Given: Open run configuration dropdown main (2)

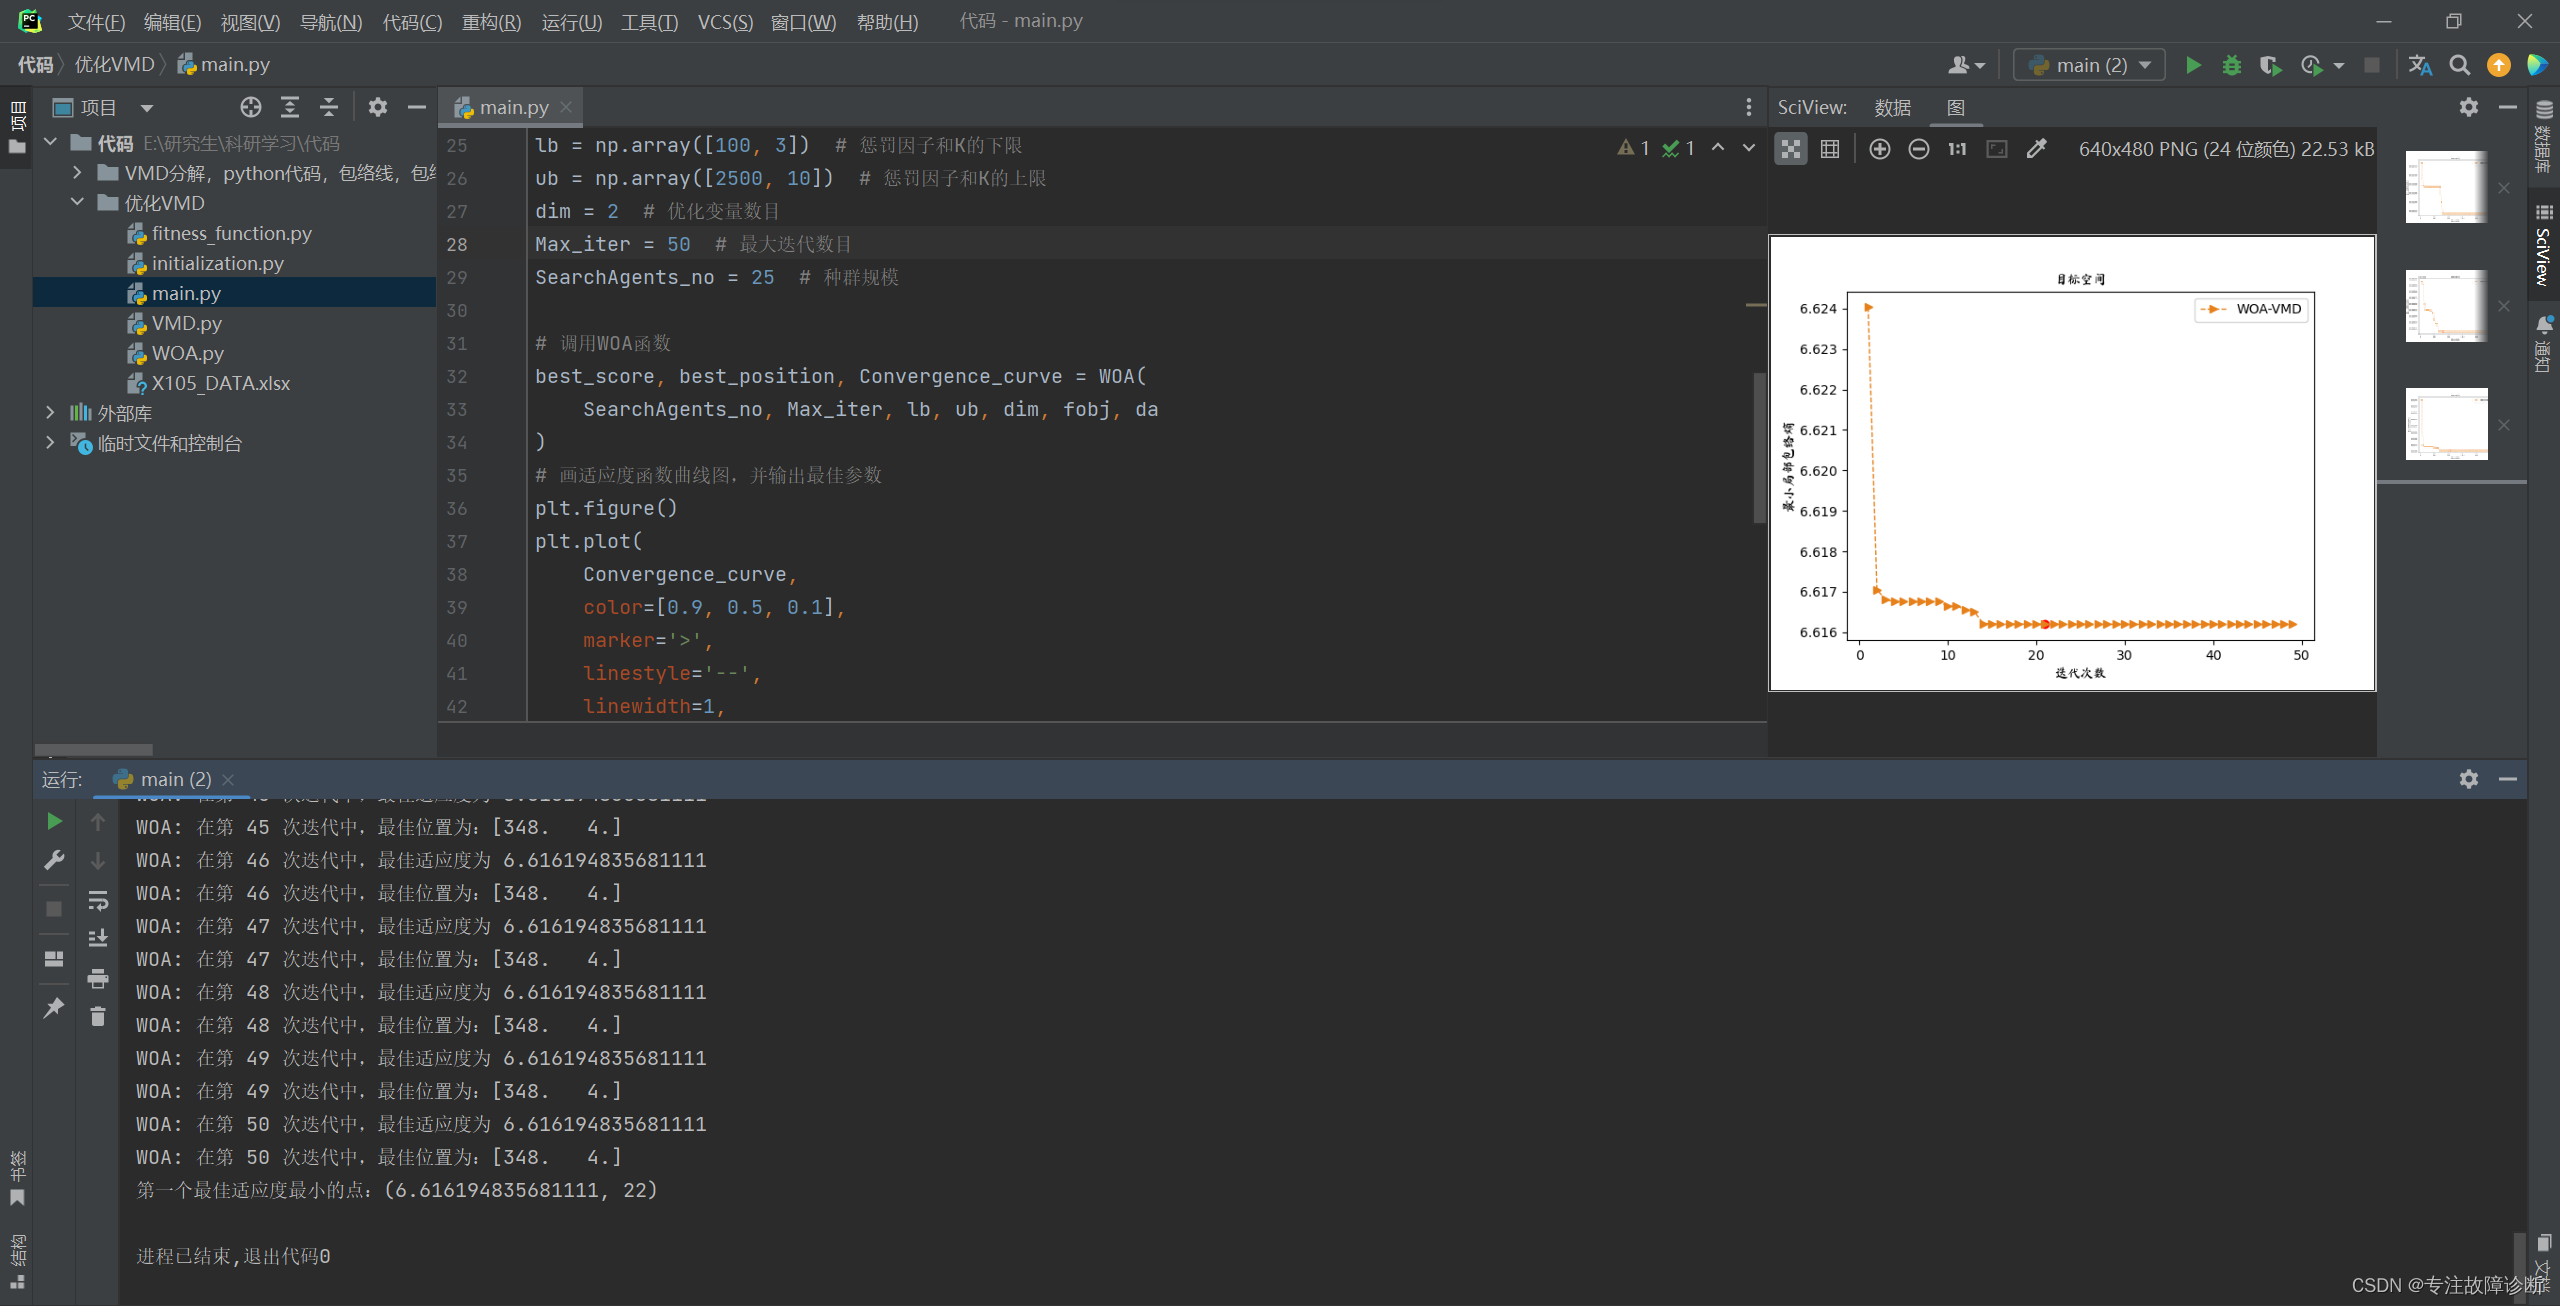Looking at the screenshot, I should 2089,65.
